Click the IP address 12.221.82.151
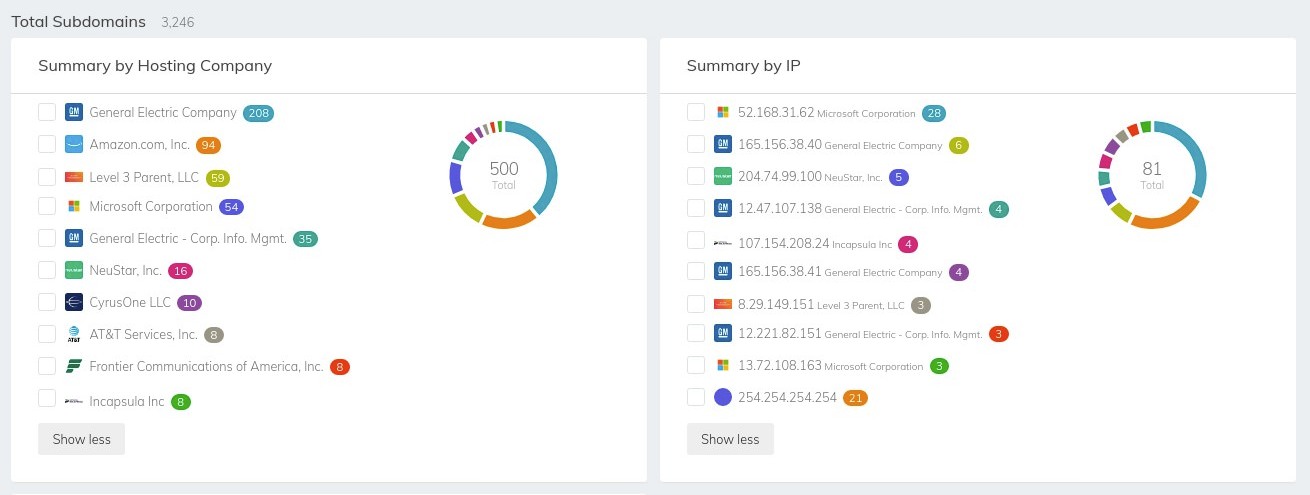Viewport: 1310px width, 495px height. [780, 333]
